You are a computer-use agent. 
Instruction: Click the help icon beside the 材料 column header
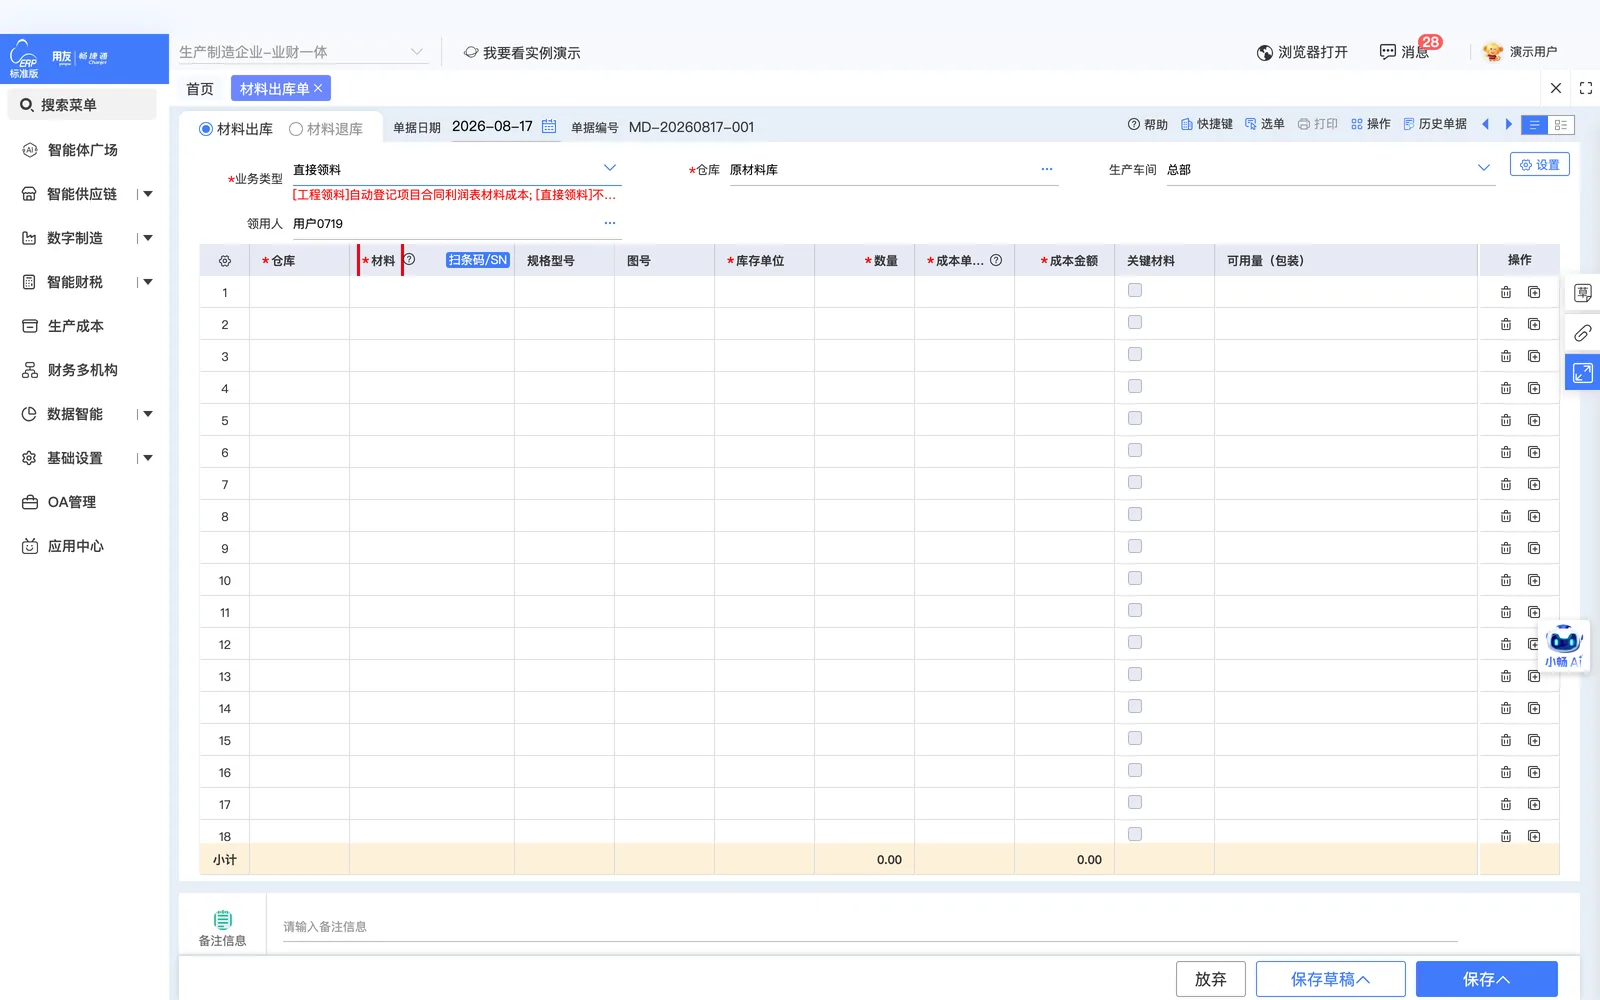coord(409,259)
